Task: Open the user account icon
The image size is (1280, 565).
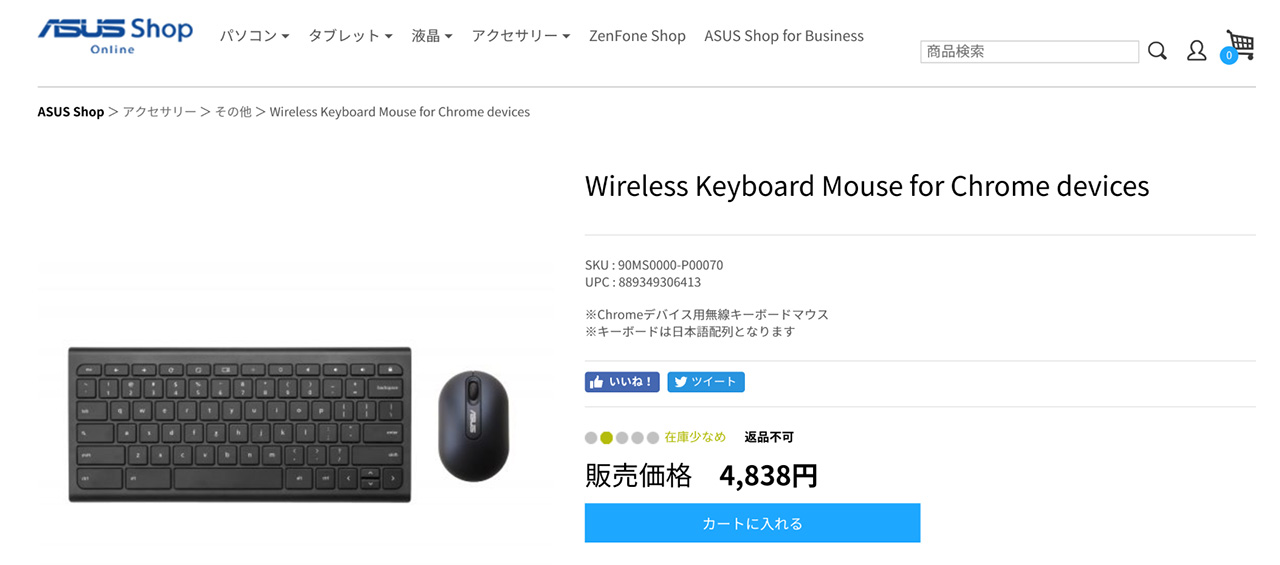Action: [x=1196, y=51]
